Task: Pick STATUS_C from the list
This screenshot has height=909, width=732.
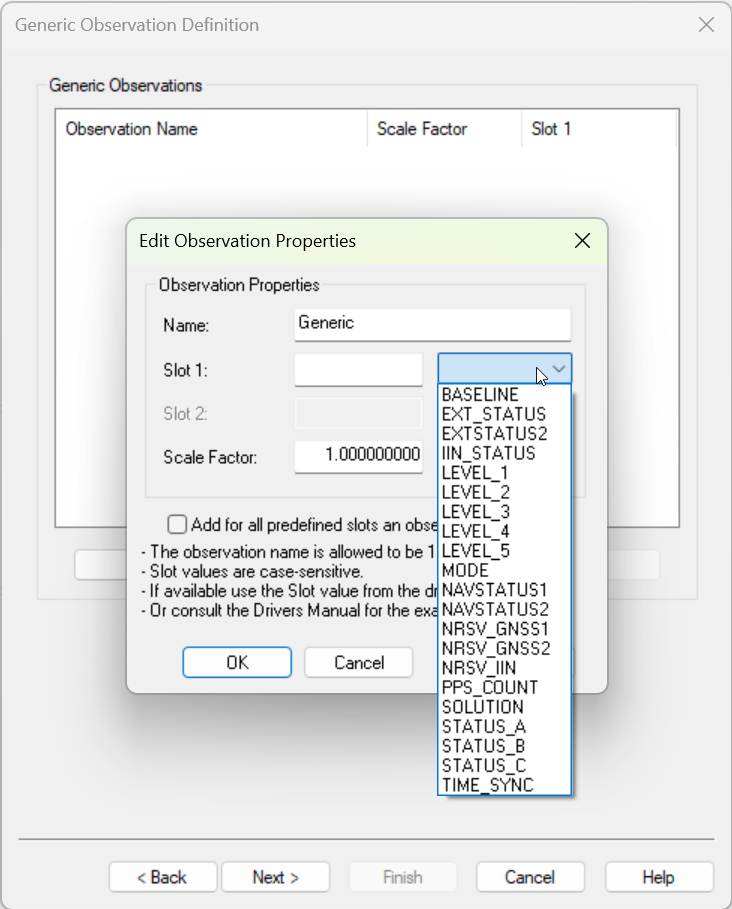Action: 504,766
